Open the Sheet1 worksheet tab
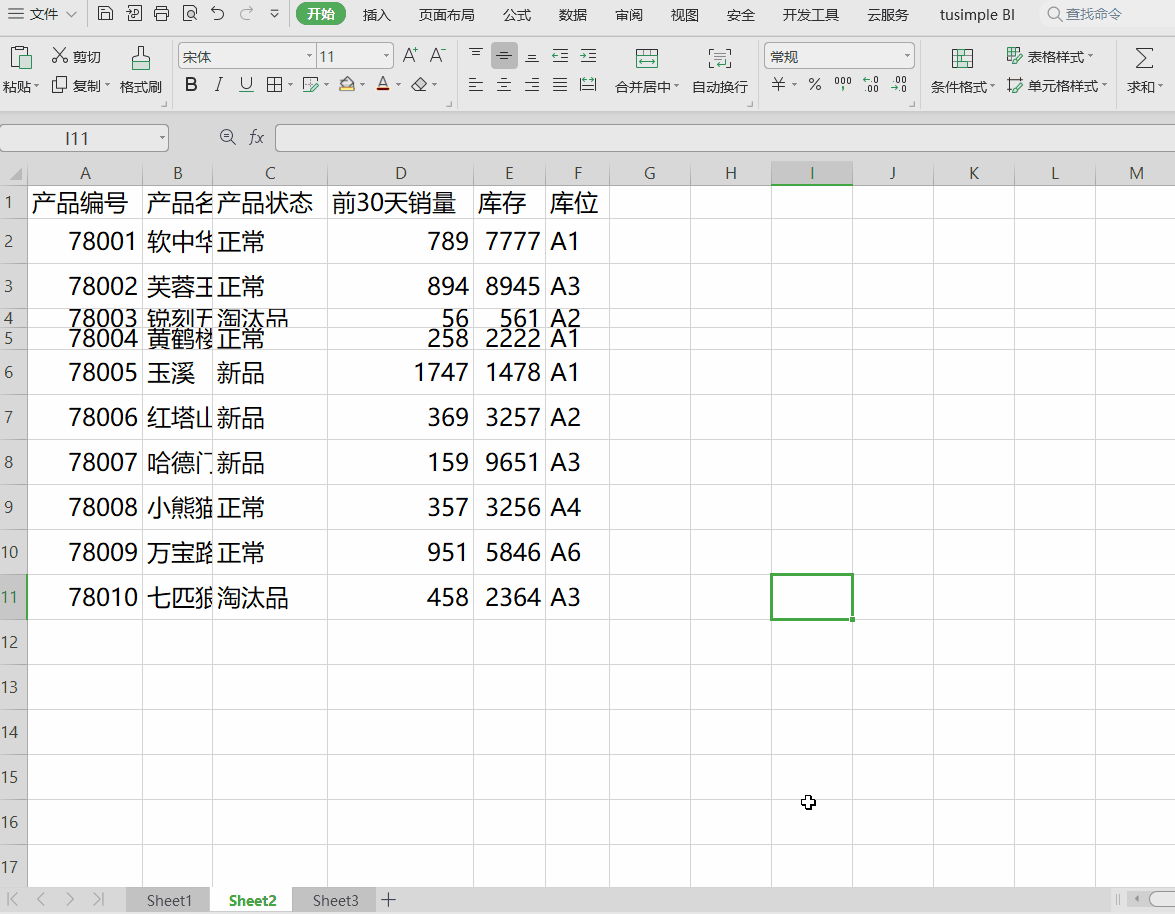Screen dimensions: 1175x914 coord(169,900)
